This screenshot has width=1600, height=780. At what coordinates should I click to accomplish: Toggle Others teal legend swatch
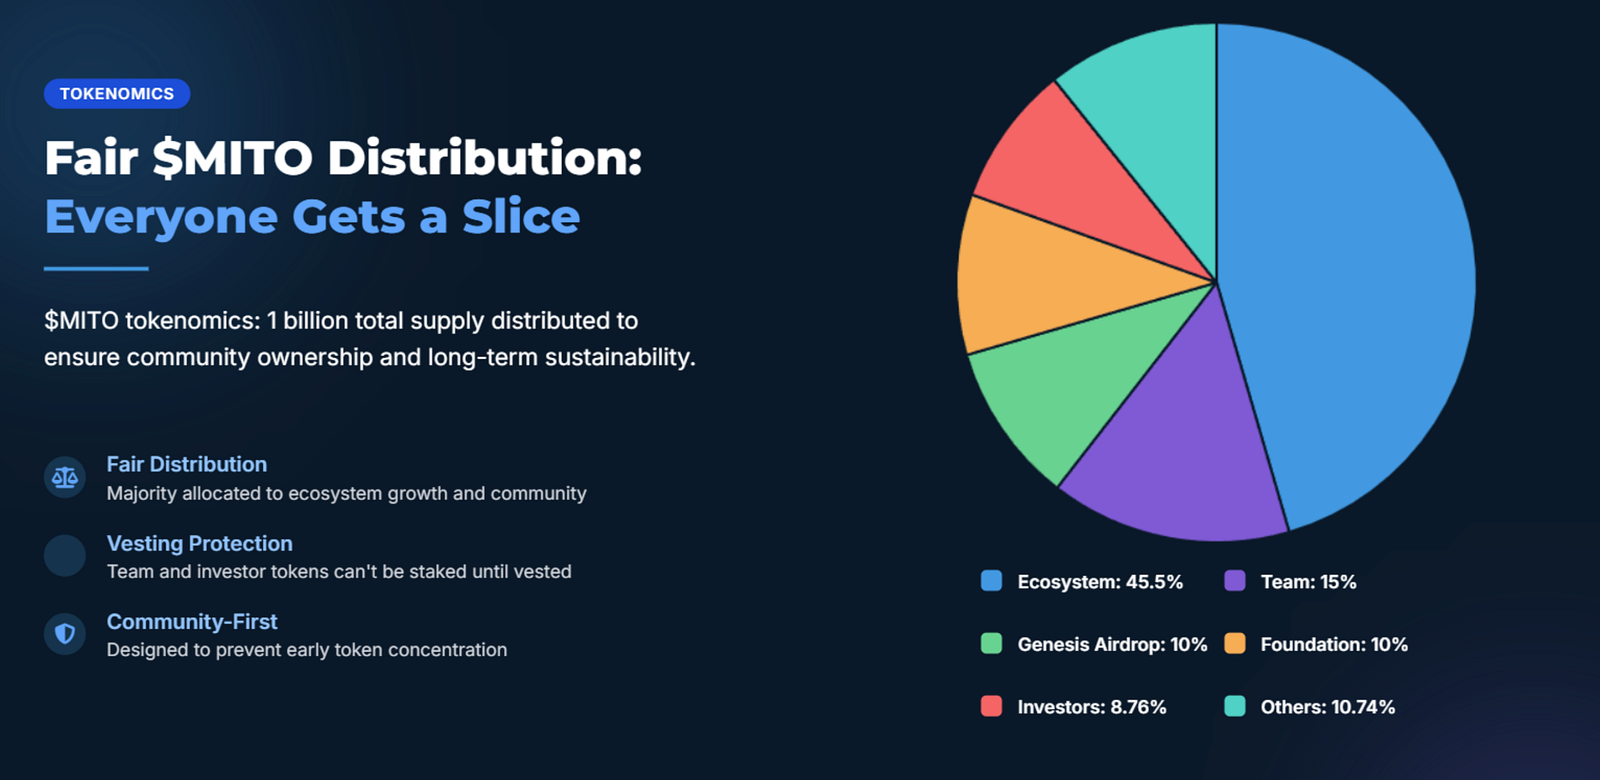pos(1235,706)
